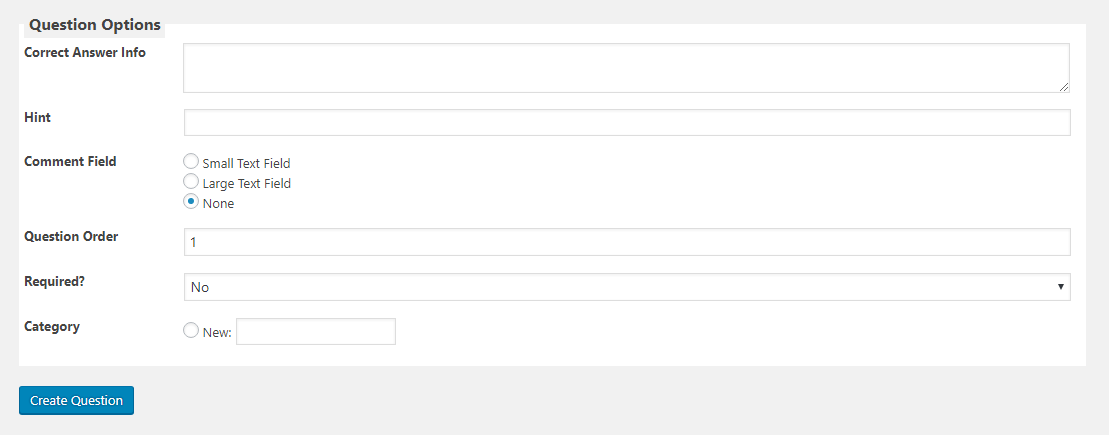Click the New category name text box

point(315,332)
